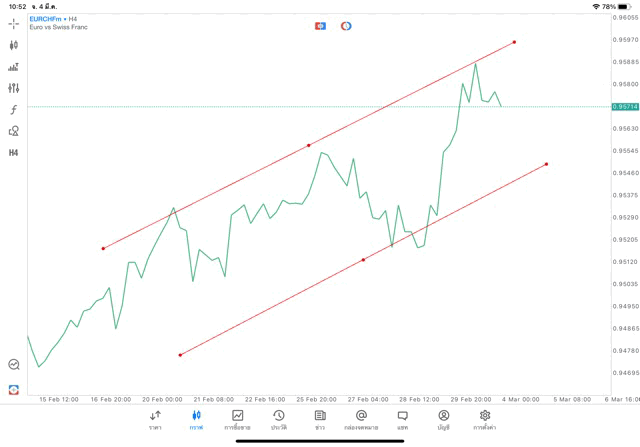
Task: Expand the H4 timeframe selector
Action: (x=14, y=153)
